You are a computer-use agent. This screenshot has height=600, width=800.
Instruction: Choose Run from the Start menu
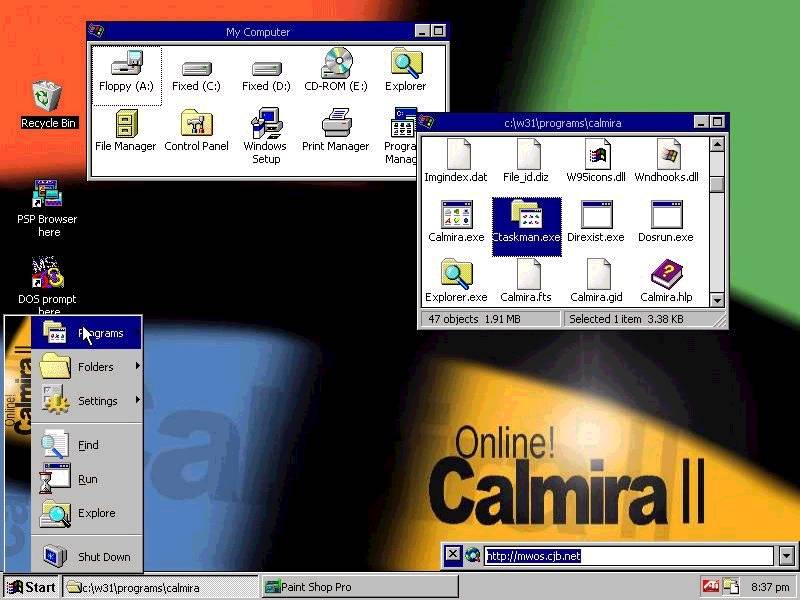(x=86, y=479)
